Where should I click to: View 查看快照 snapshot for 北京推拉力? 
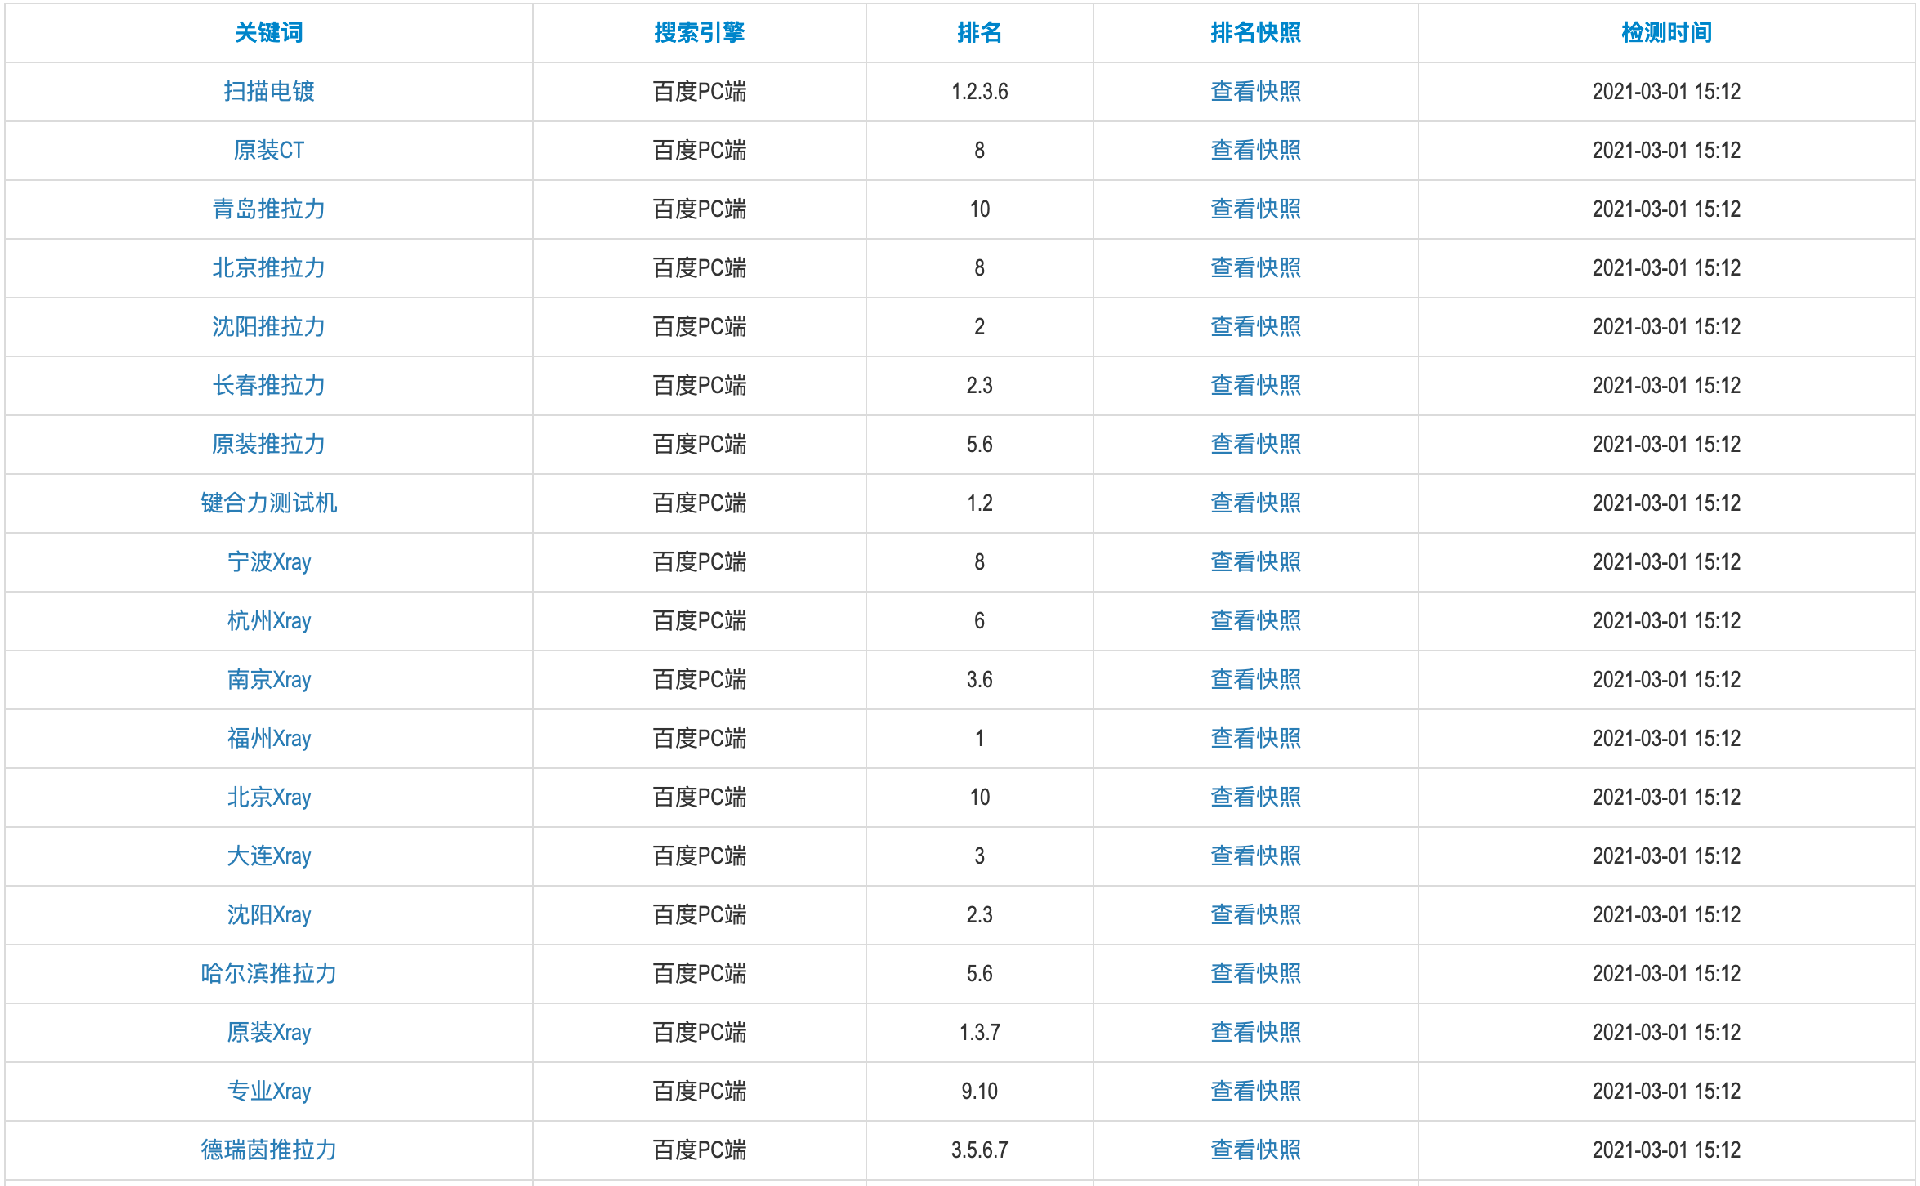pos(1256,268)
